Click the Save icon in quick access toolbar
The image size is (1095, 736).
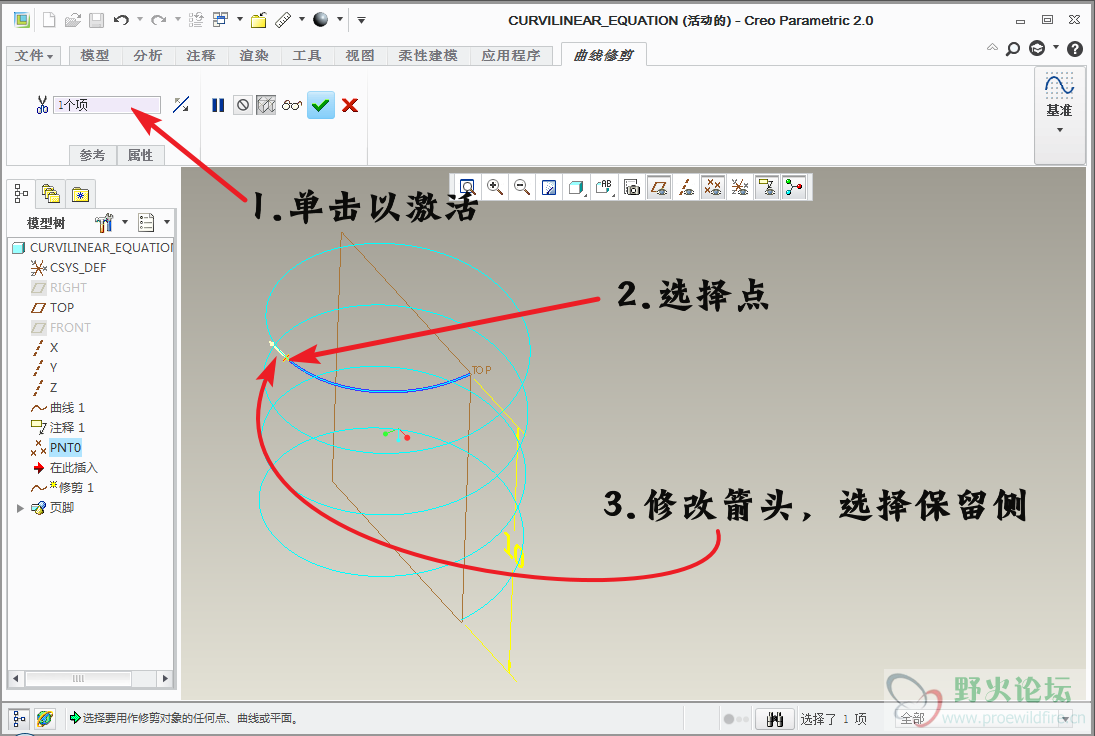[x=96, y=20]
